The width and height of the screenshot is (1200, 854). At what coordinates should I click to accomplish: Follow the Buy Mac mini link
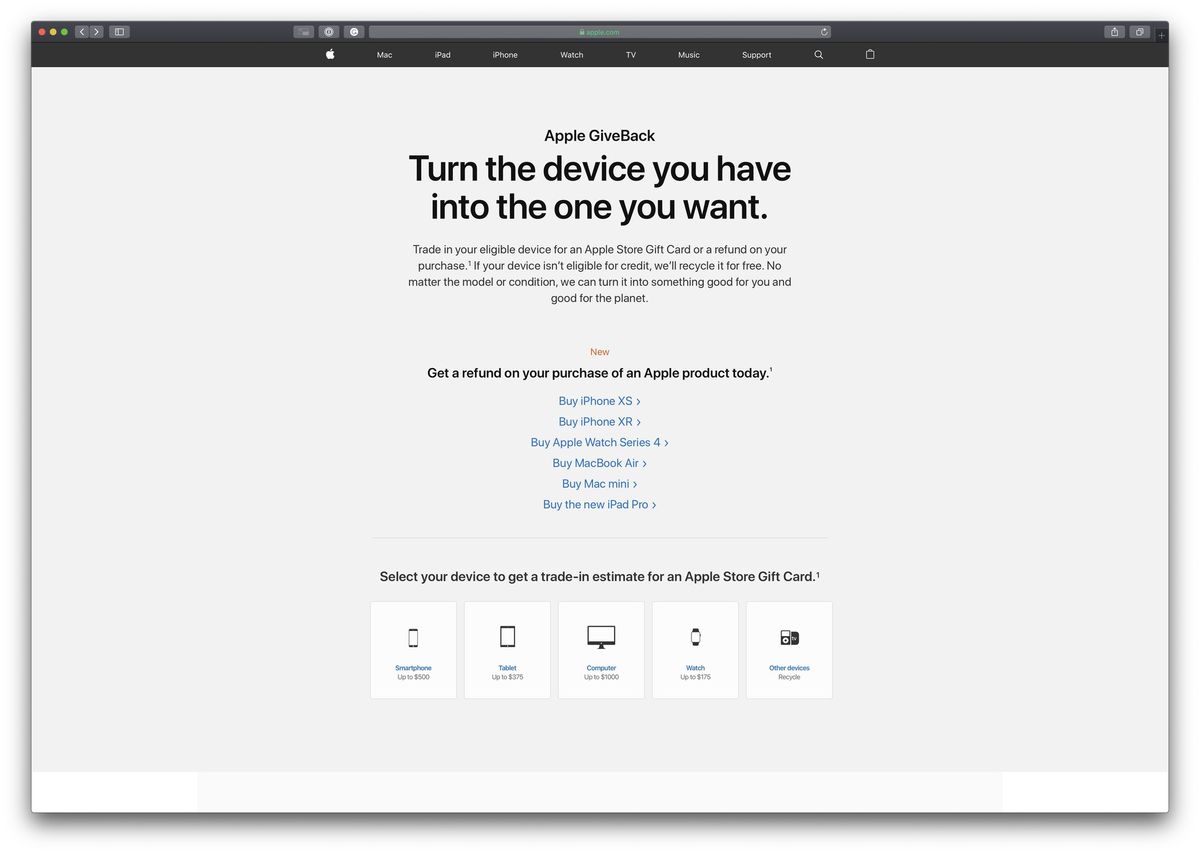[x=599, y=483]
